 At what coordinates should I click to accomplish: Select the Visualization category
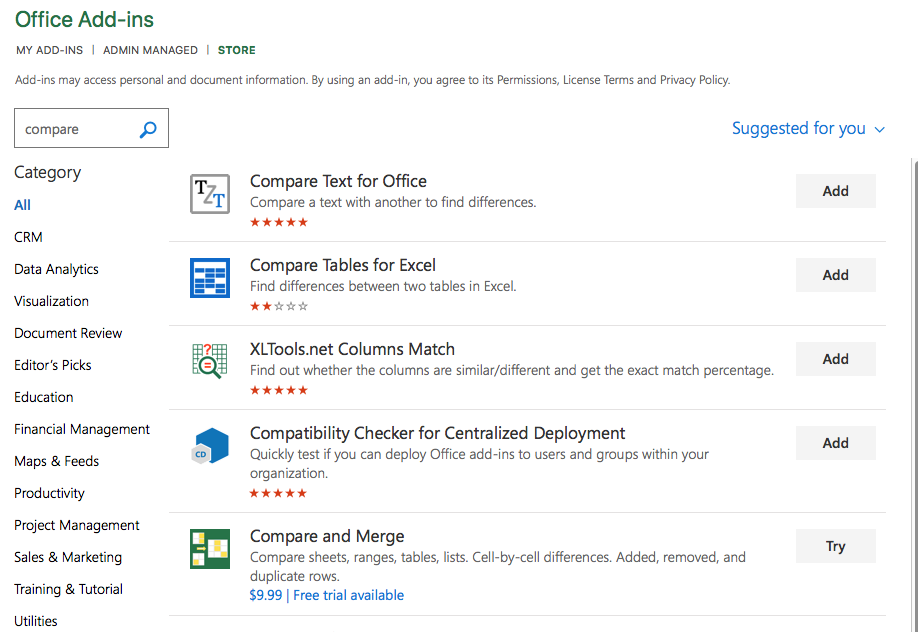(52, 301)
